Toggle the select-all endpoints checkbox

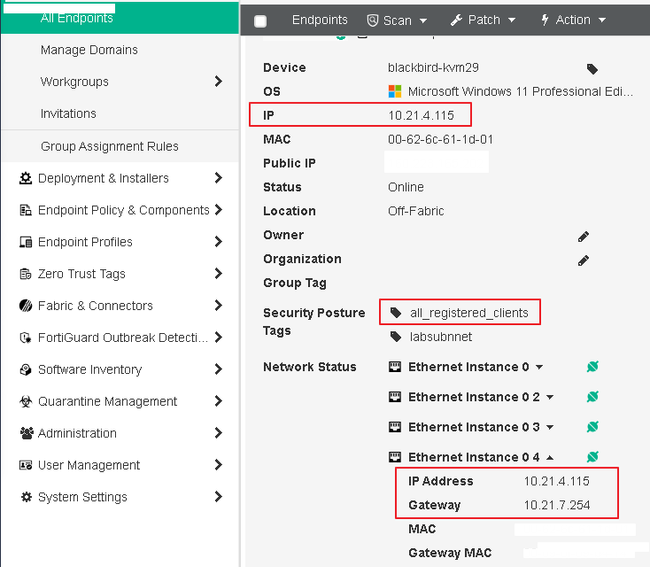pyautogui.click(x=261, y=21)
